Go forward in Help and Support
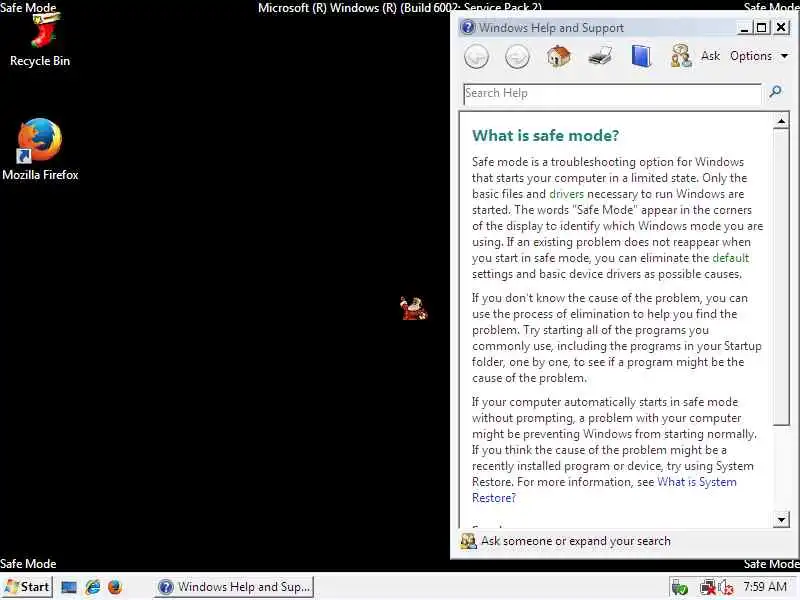The image size is (800, 600). [x=517, y=56]
